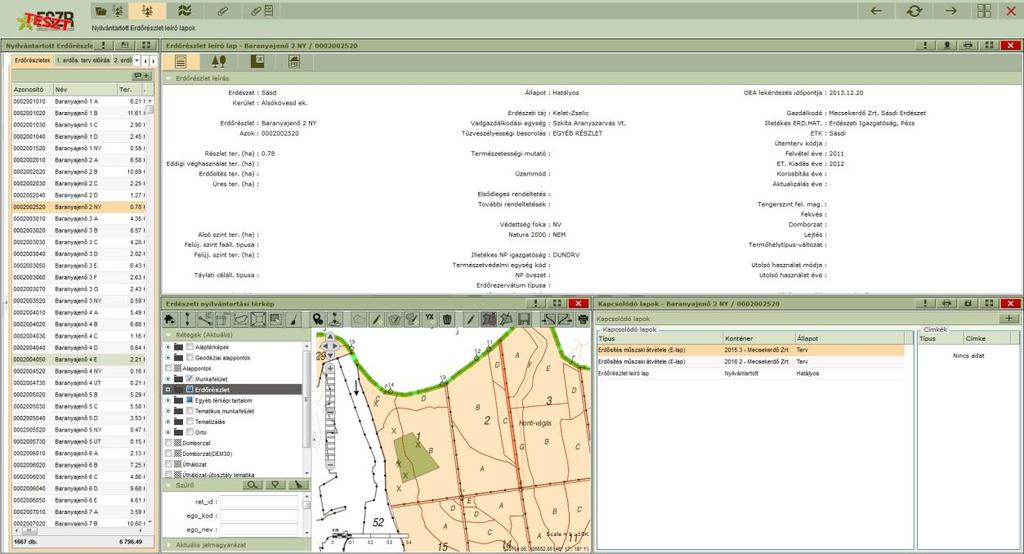Collapse the Rétegek (Aktuális) section

pos(168,334)
